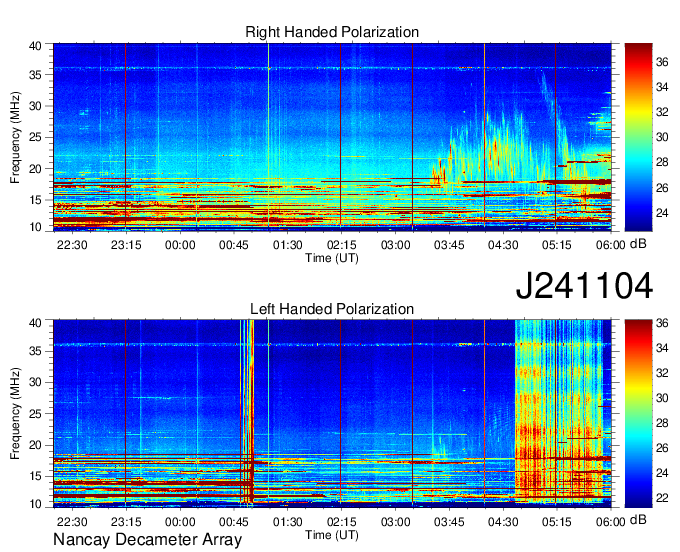
Task: Click the 'Left Handed Polarization' title
Action: 332,309
